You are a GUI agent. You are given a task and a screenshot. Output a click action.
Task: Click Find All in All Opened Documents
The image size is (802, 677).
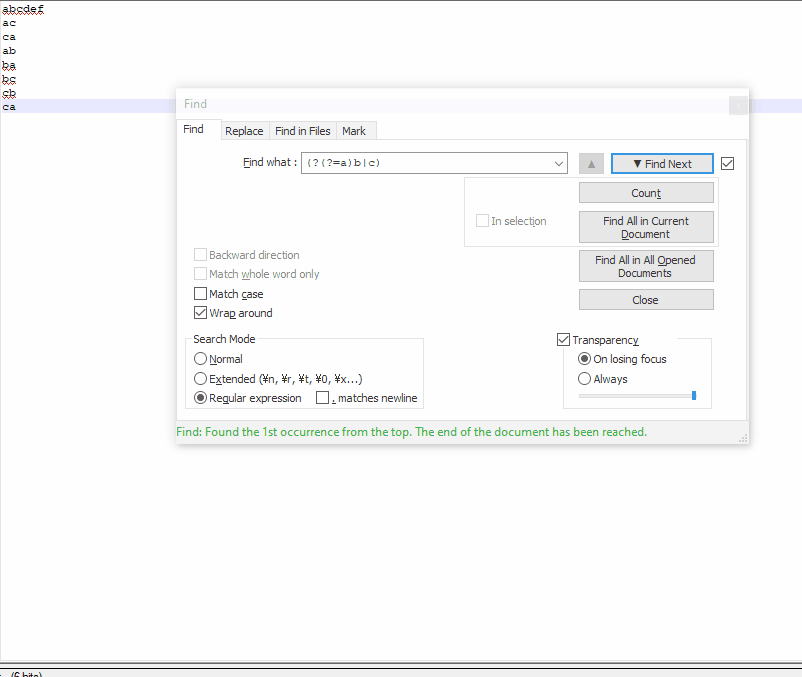(x=645, y=266)
